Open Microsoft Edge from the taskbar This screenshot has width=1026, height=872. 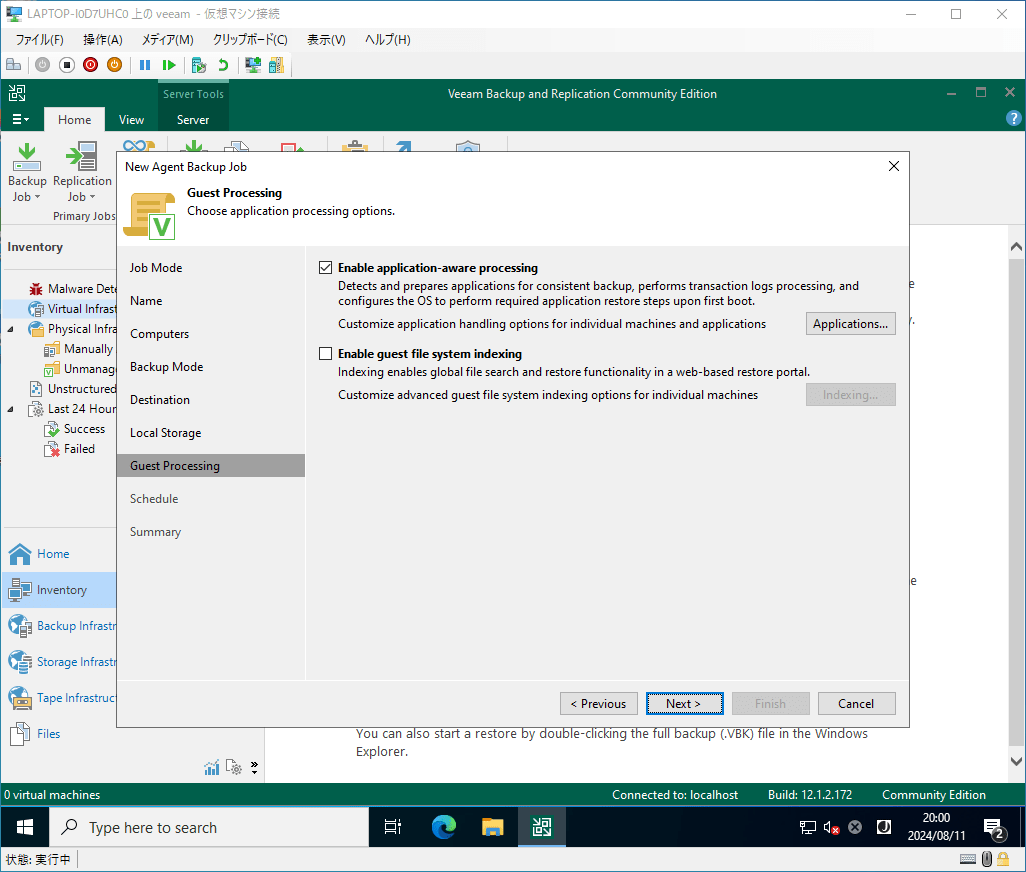coord(444,828)
